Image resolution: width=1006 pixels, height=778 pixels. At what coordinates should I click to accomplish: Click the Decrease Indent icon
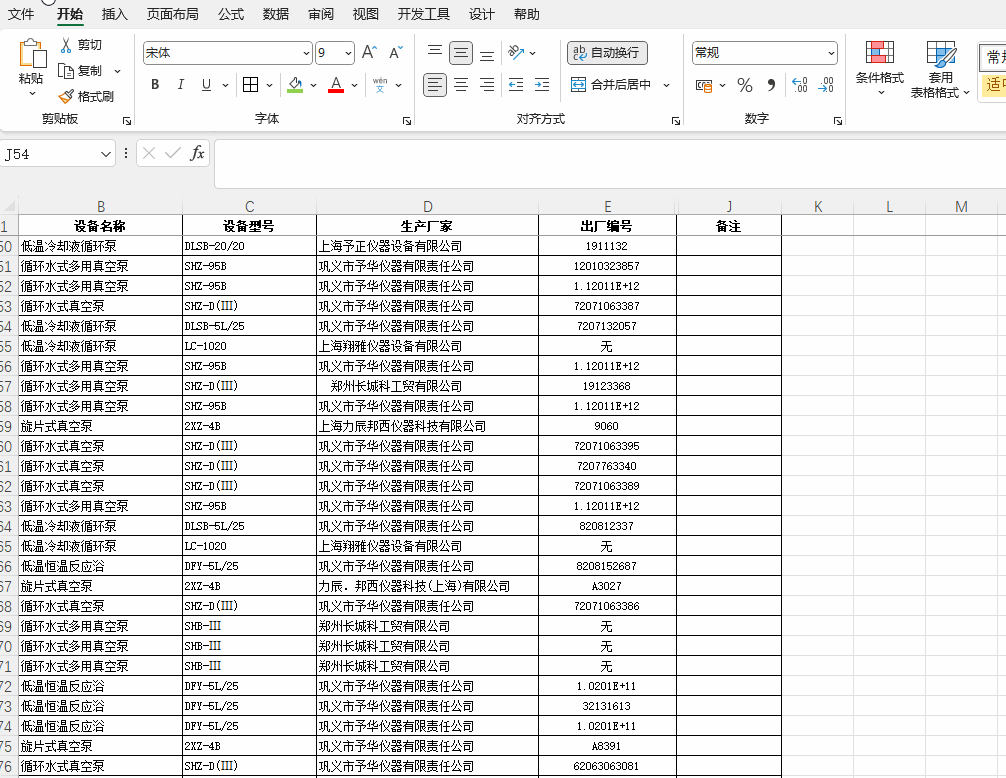coord(516,85)
